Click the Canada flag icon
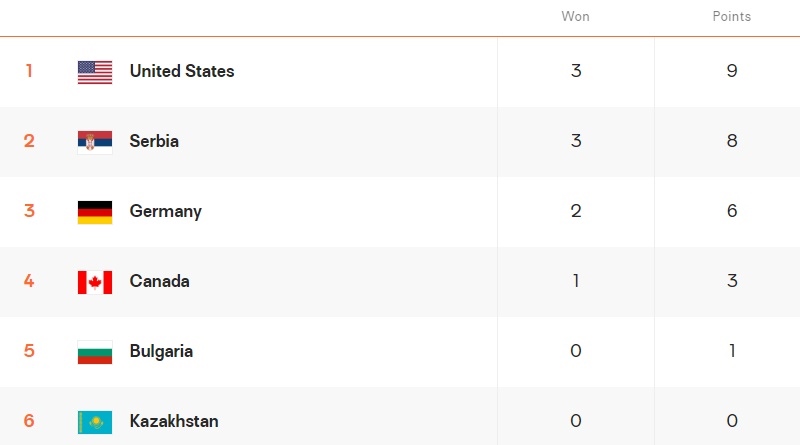The width and height of the screenshot is (800, 445). point(95,282)
